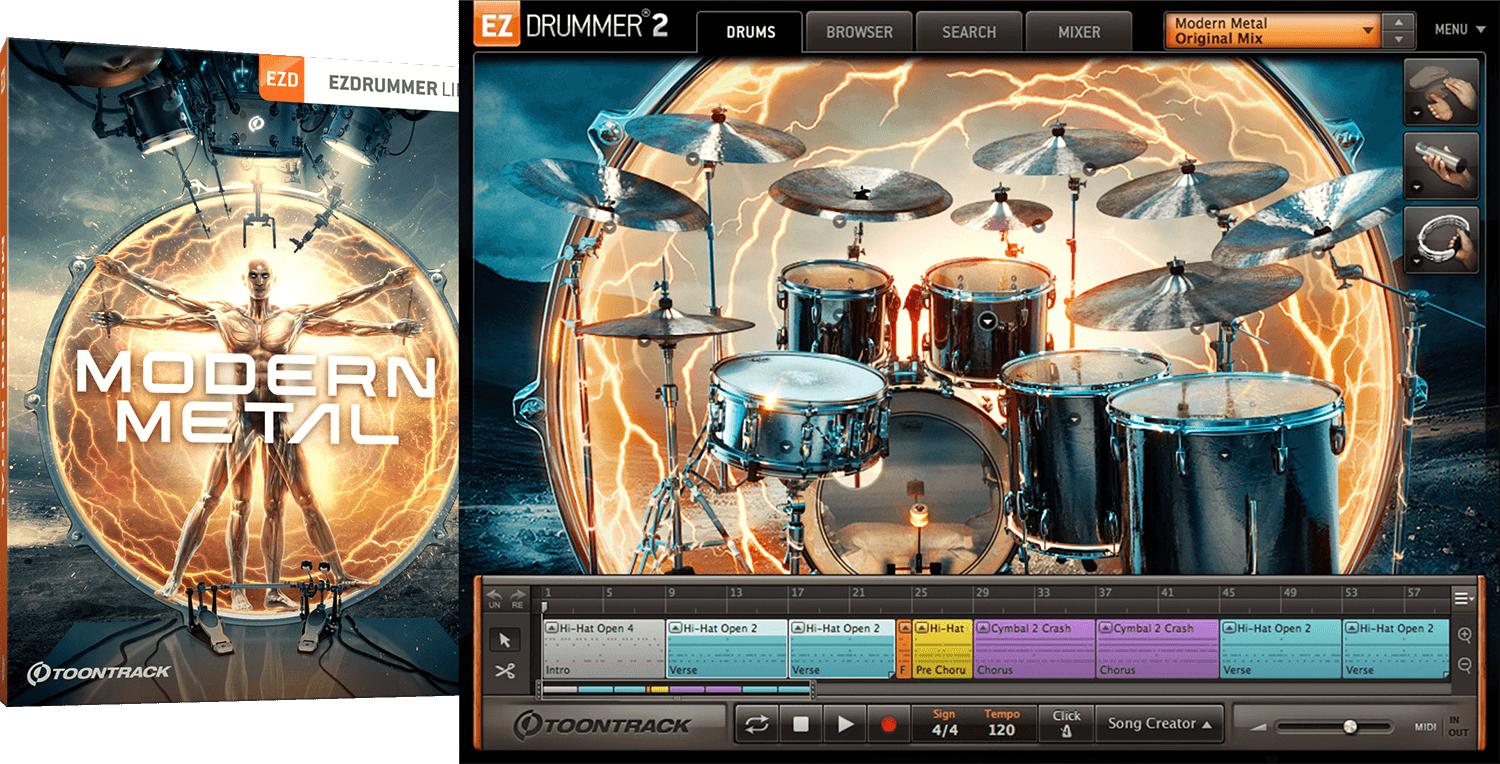Trigger the hand claps percussion pad
The width and height of the screenshot is (1500, 764).
tap(1441, 92)
